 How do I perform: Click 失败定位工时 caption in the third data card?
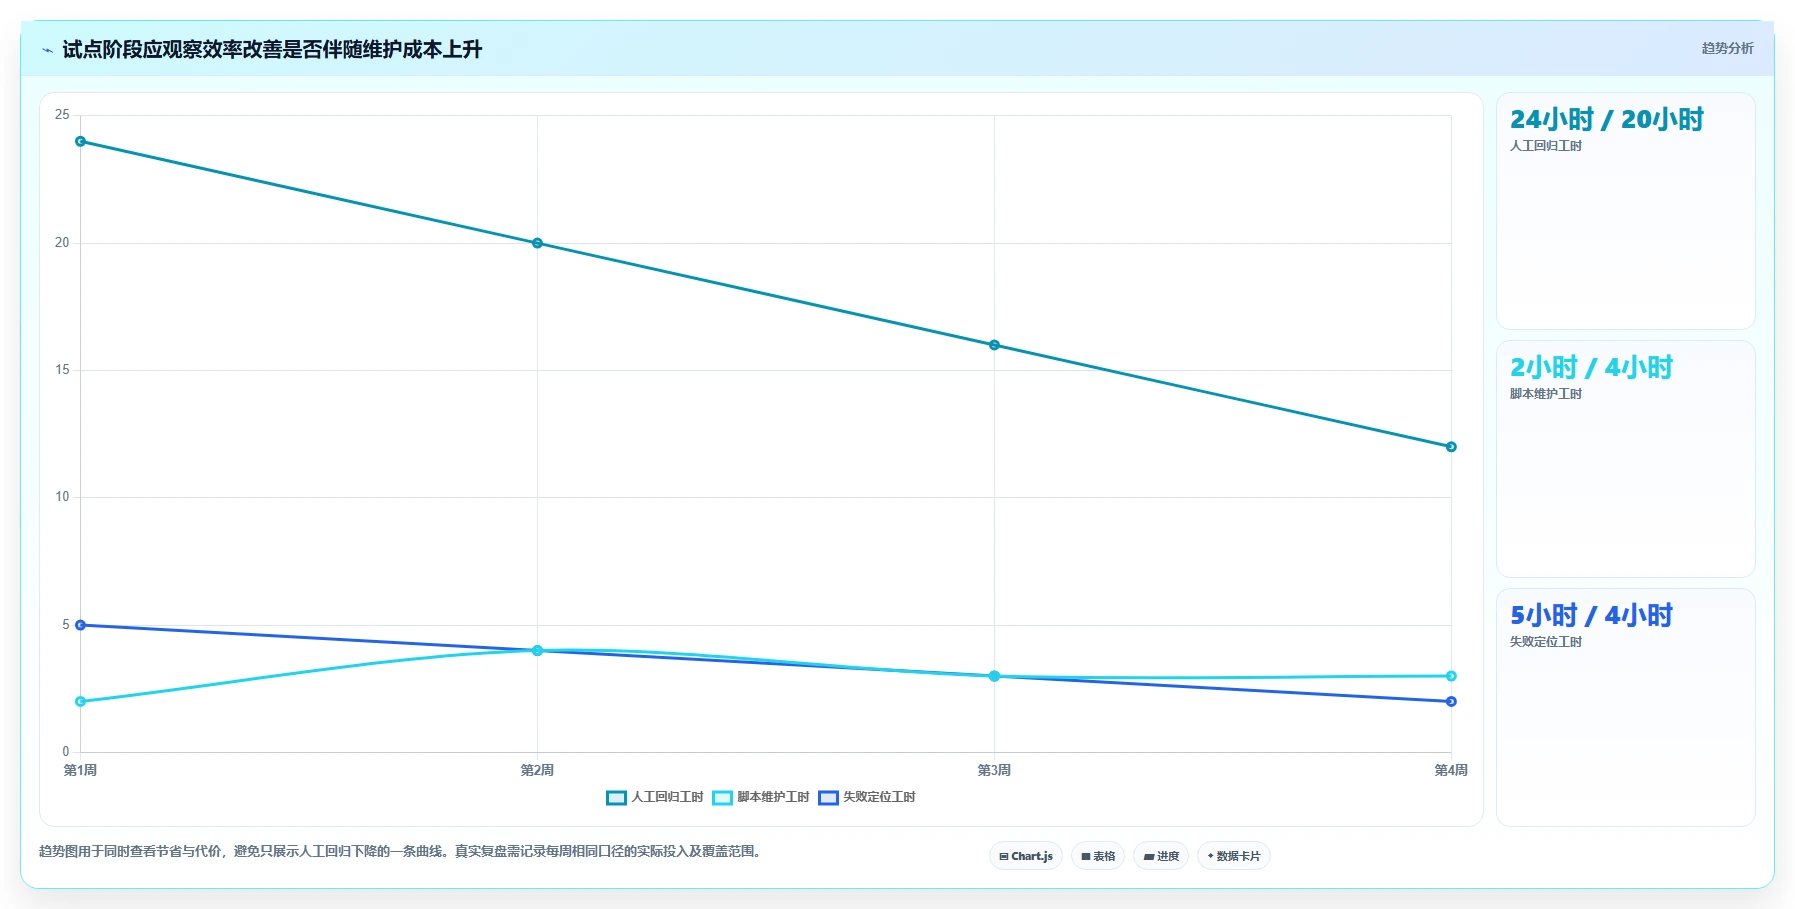(x=1546, y=642)
